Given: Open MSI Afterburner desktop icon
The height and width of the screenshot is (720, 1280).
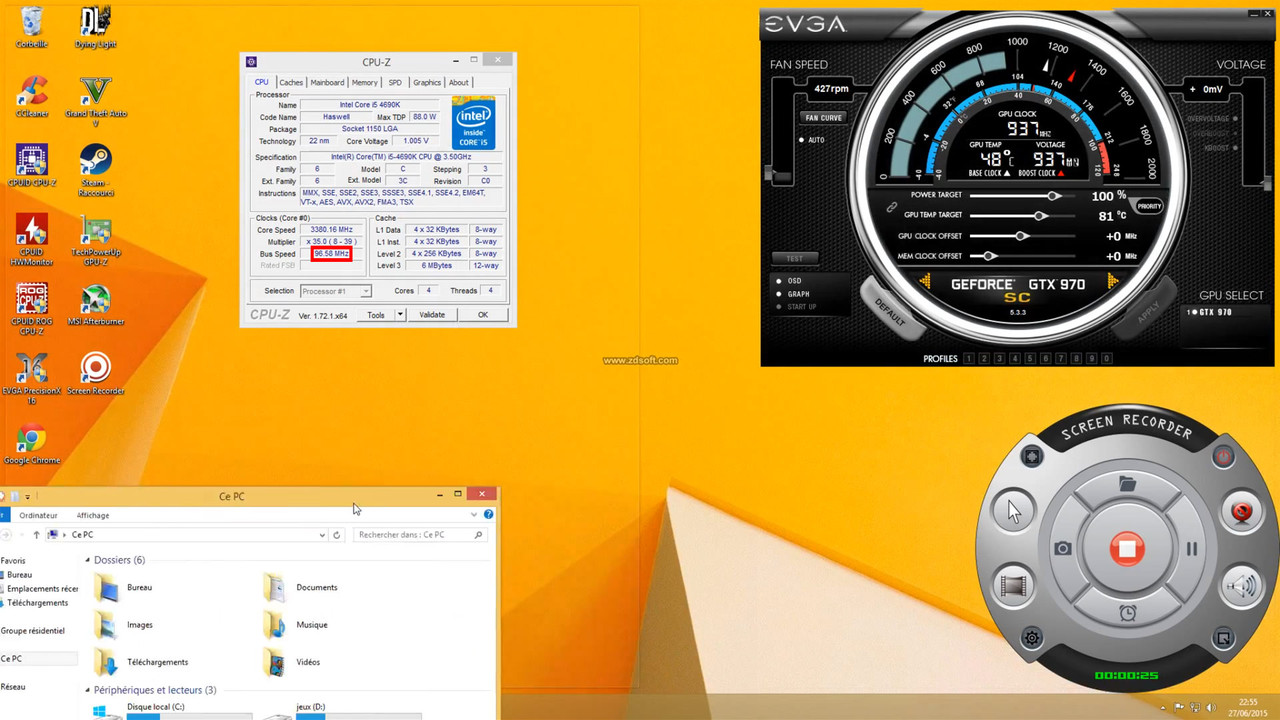Looking at the screenshot, I should click(x=95, y=305).
